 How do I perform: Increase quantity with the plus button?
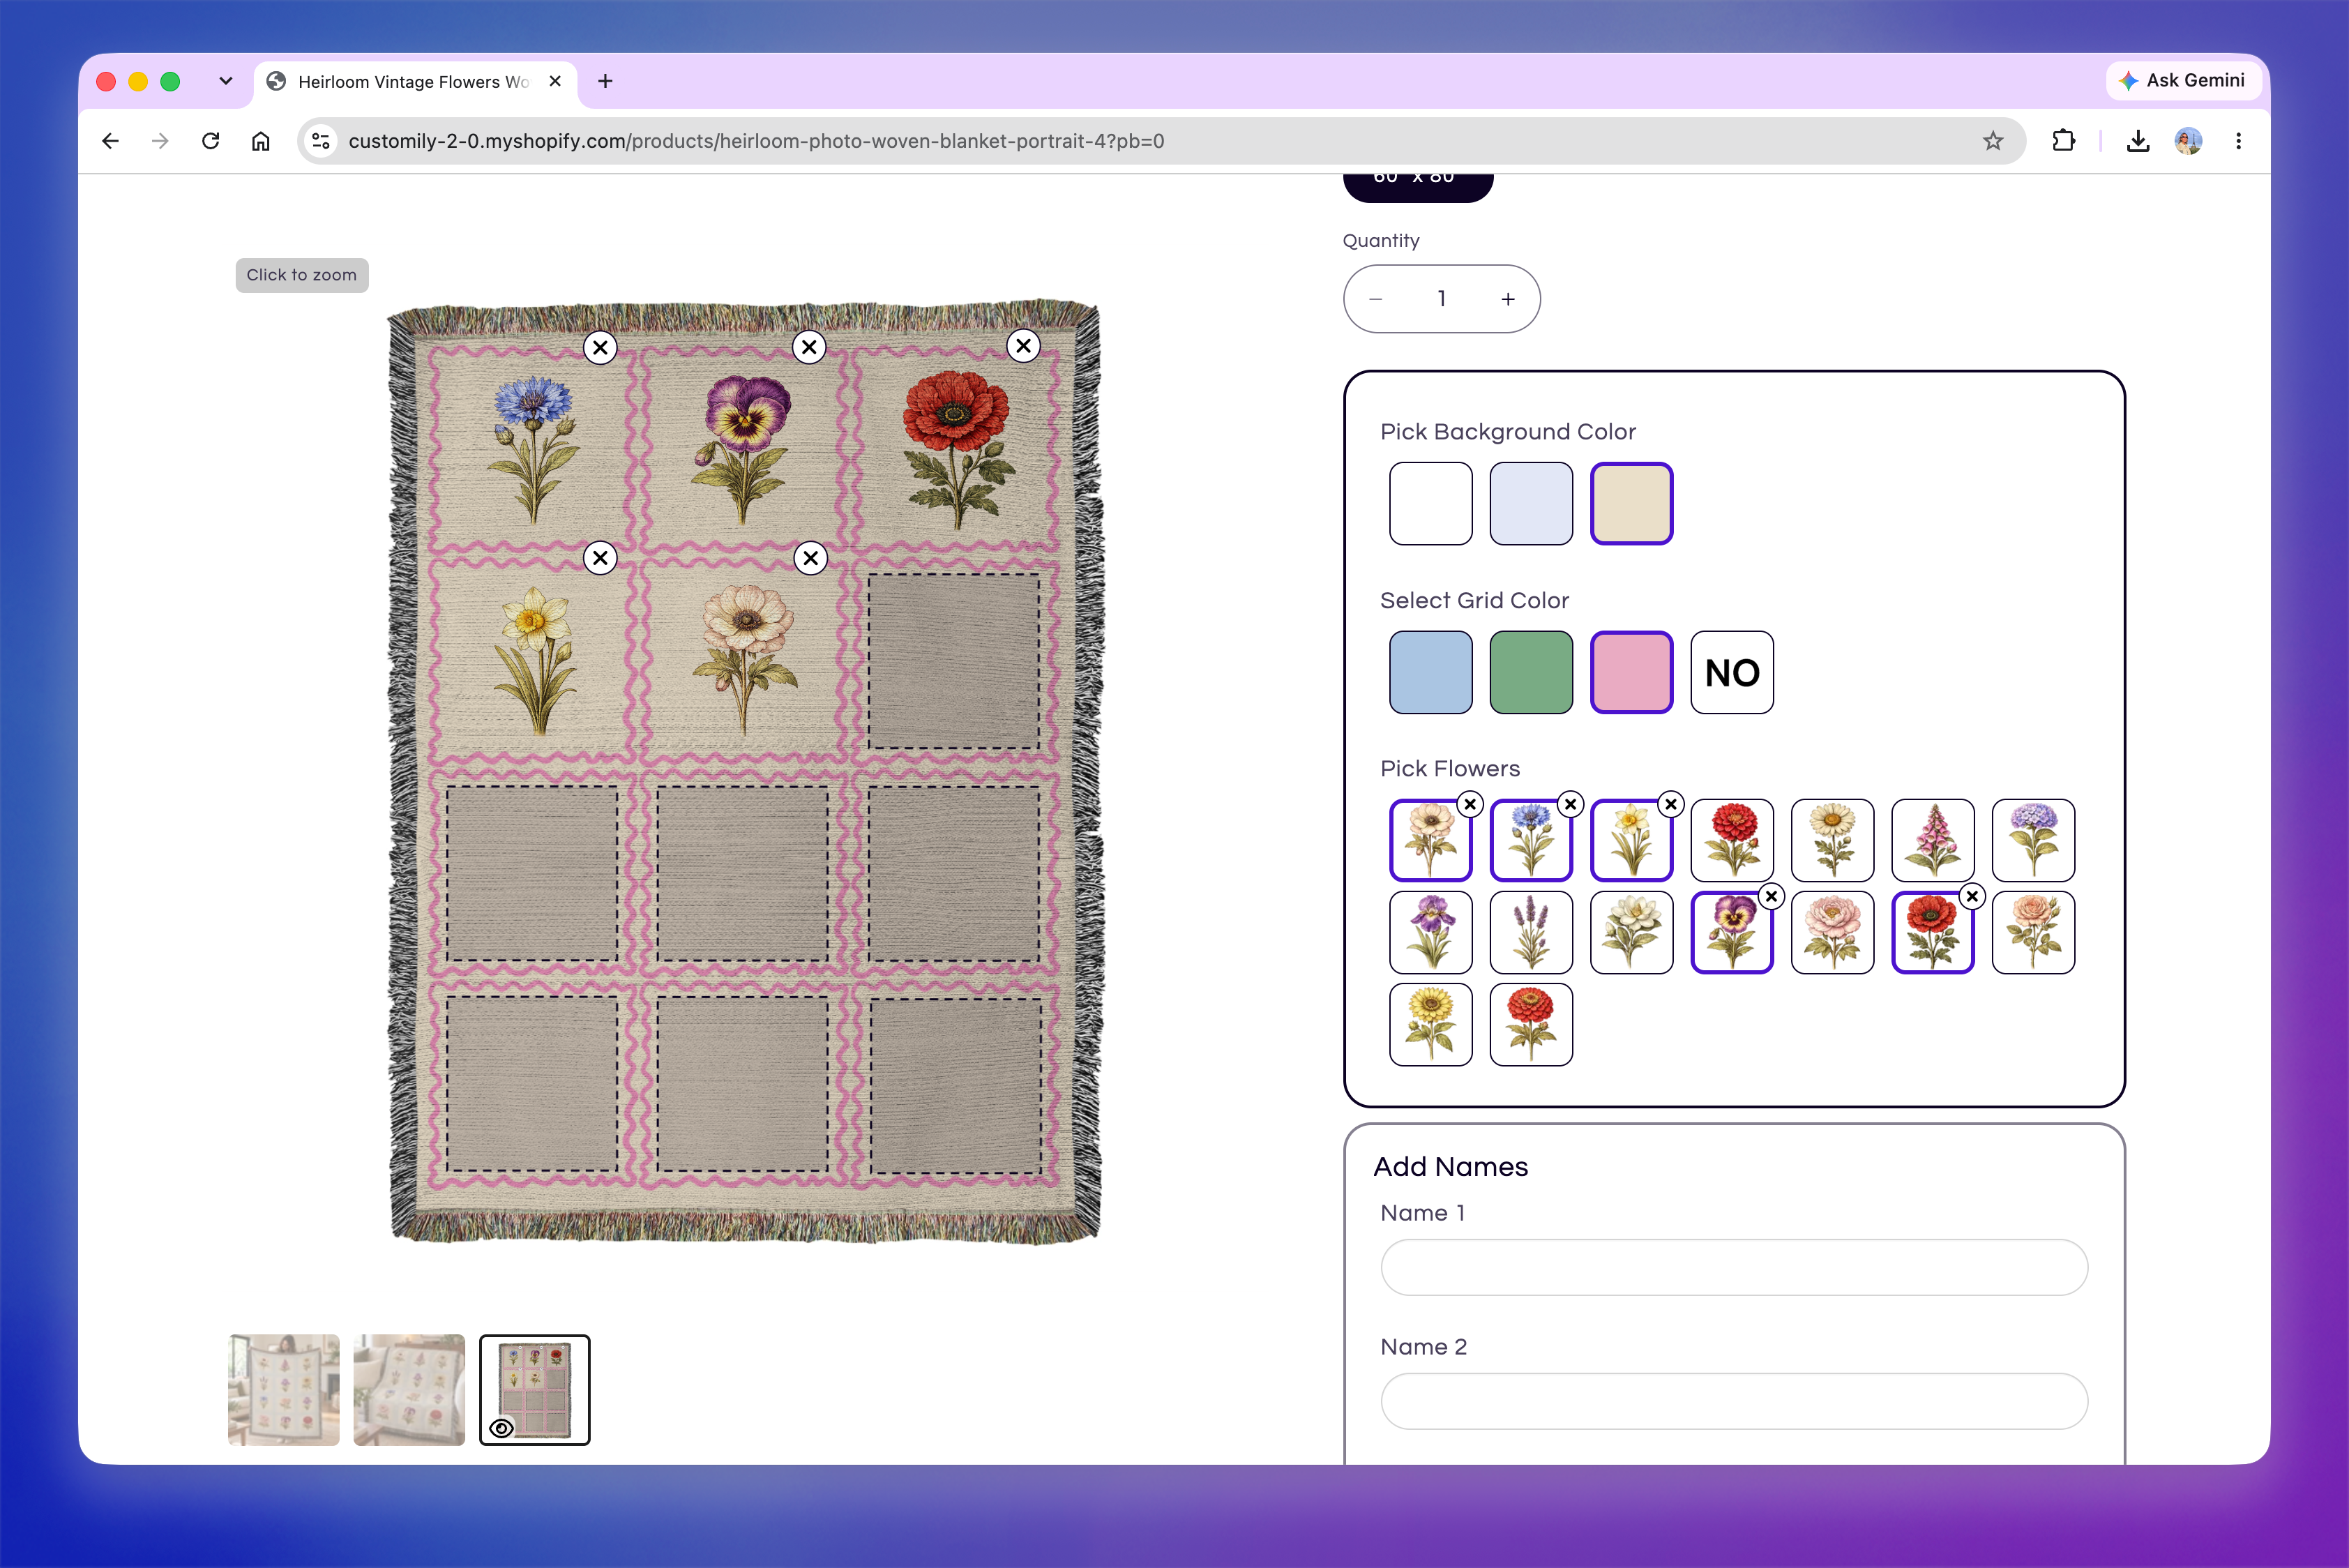1508,299
